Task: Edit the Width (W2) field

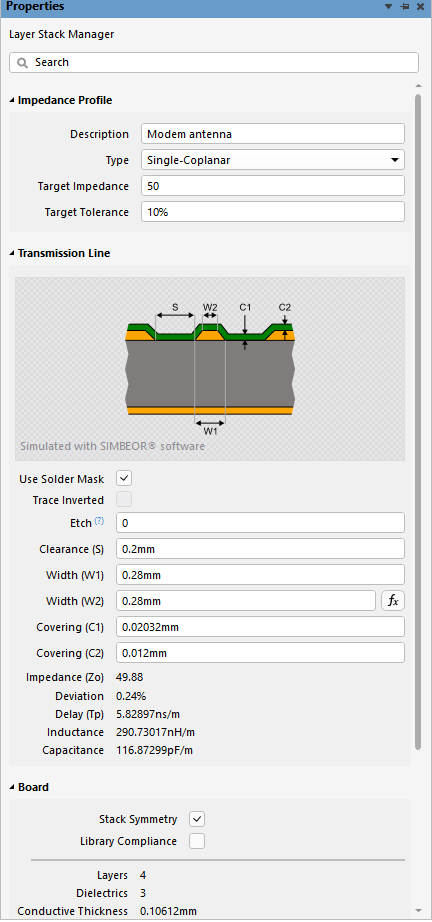Action: click(246, 601)
